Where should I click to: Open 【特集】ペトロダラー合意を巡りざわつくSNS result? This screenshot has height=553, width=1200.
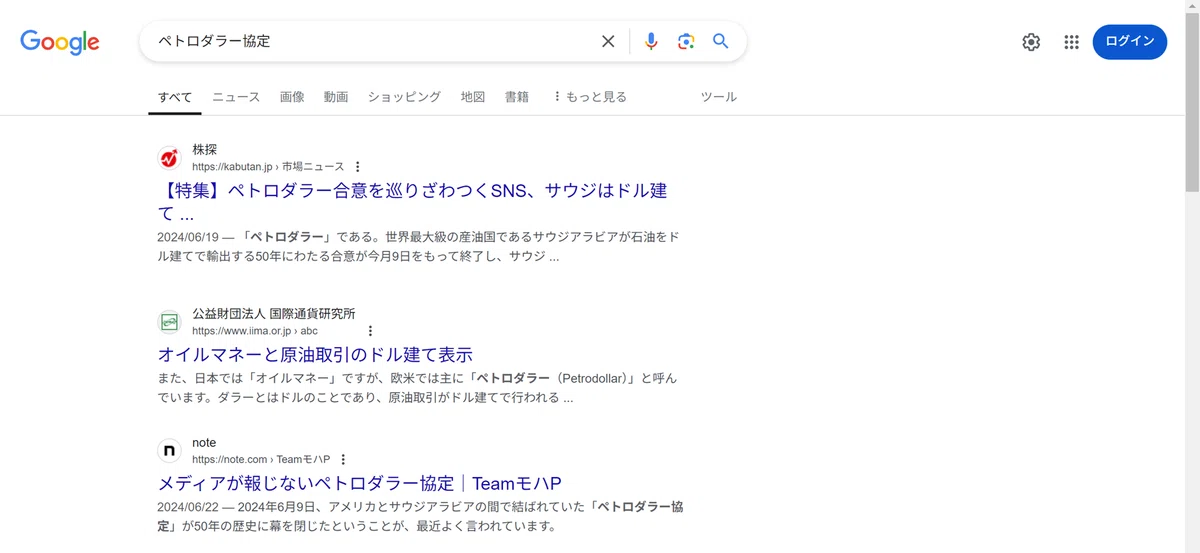[412, 202]
